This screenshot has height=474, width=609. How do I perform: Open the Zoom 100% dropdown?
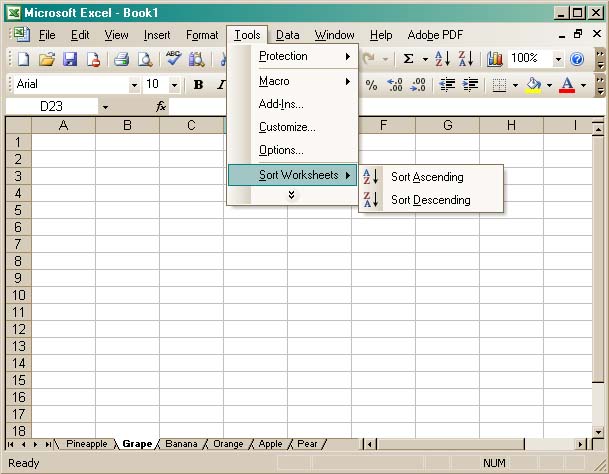click(x=558, y=59)
